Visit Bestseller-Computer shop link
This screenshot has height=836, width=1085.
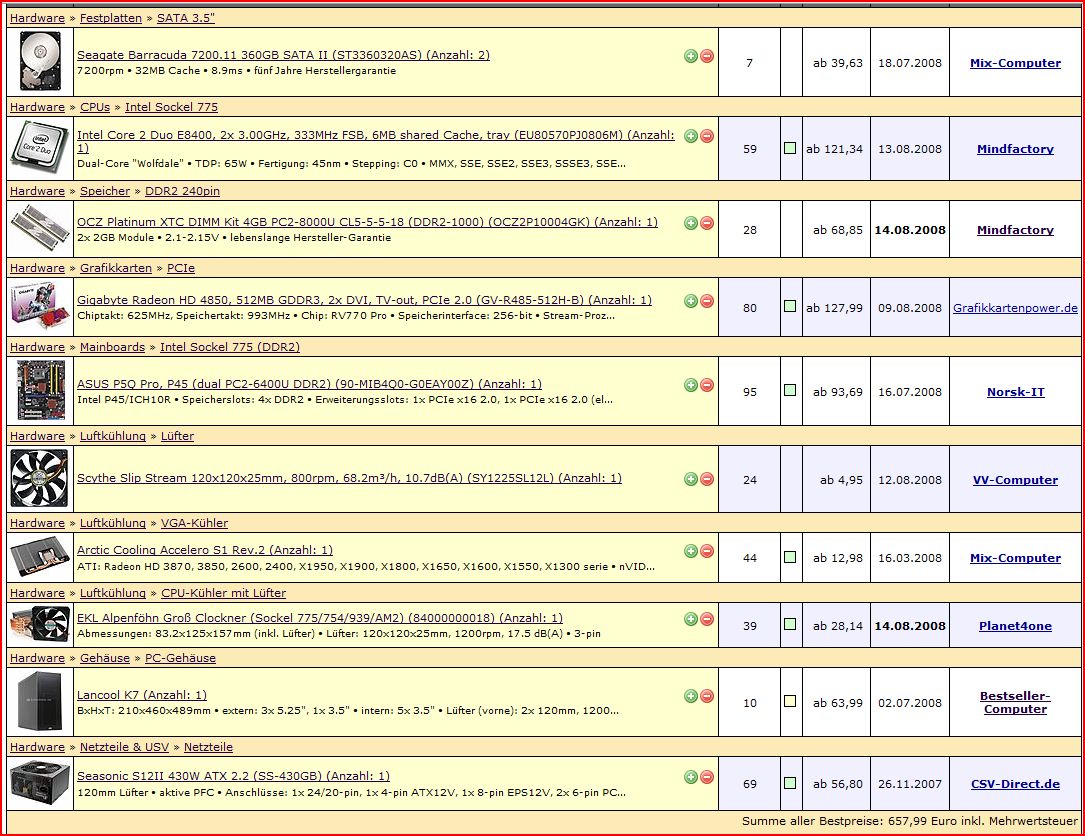click(x=1015, y=702)
